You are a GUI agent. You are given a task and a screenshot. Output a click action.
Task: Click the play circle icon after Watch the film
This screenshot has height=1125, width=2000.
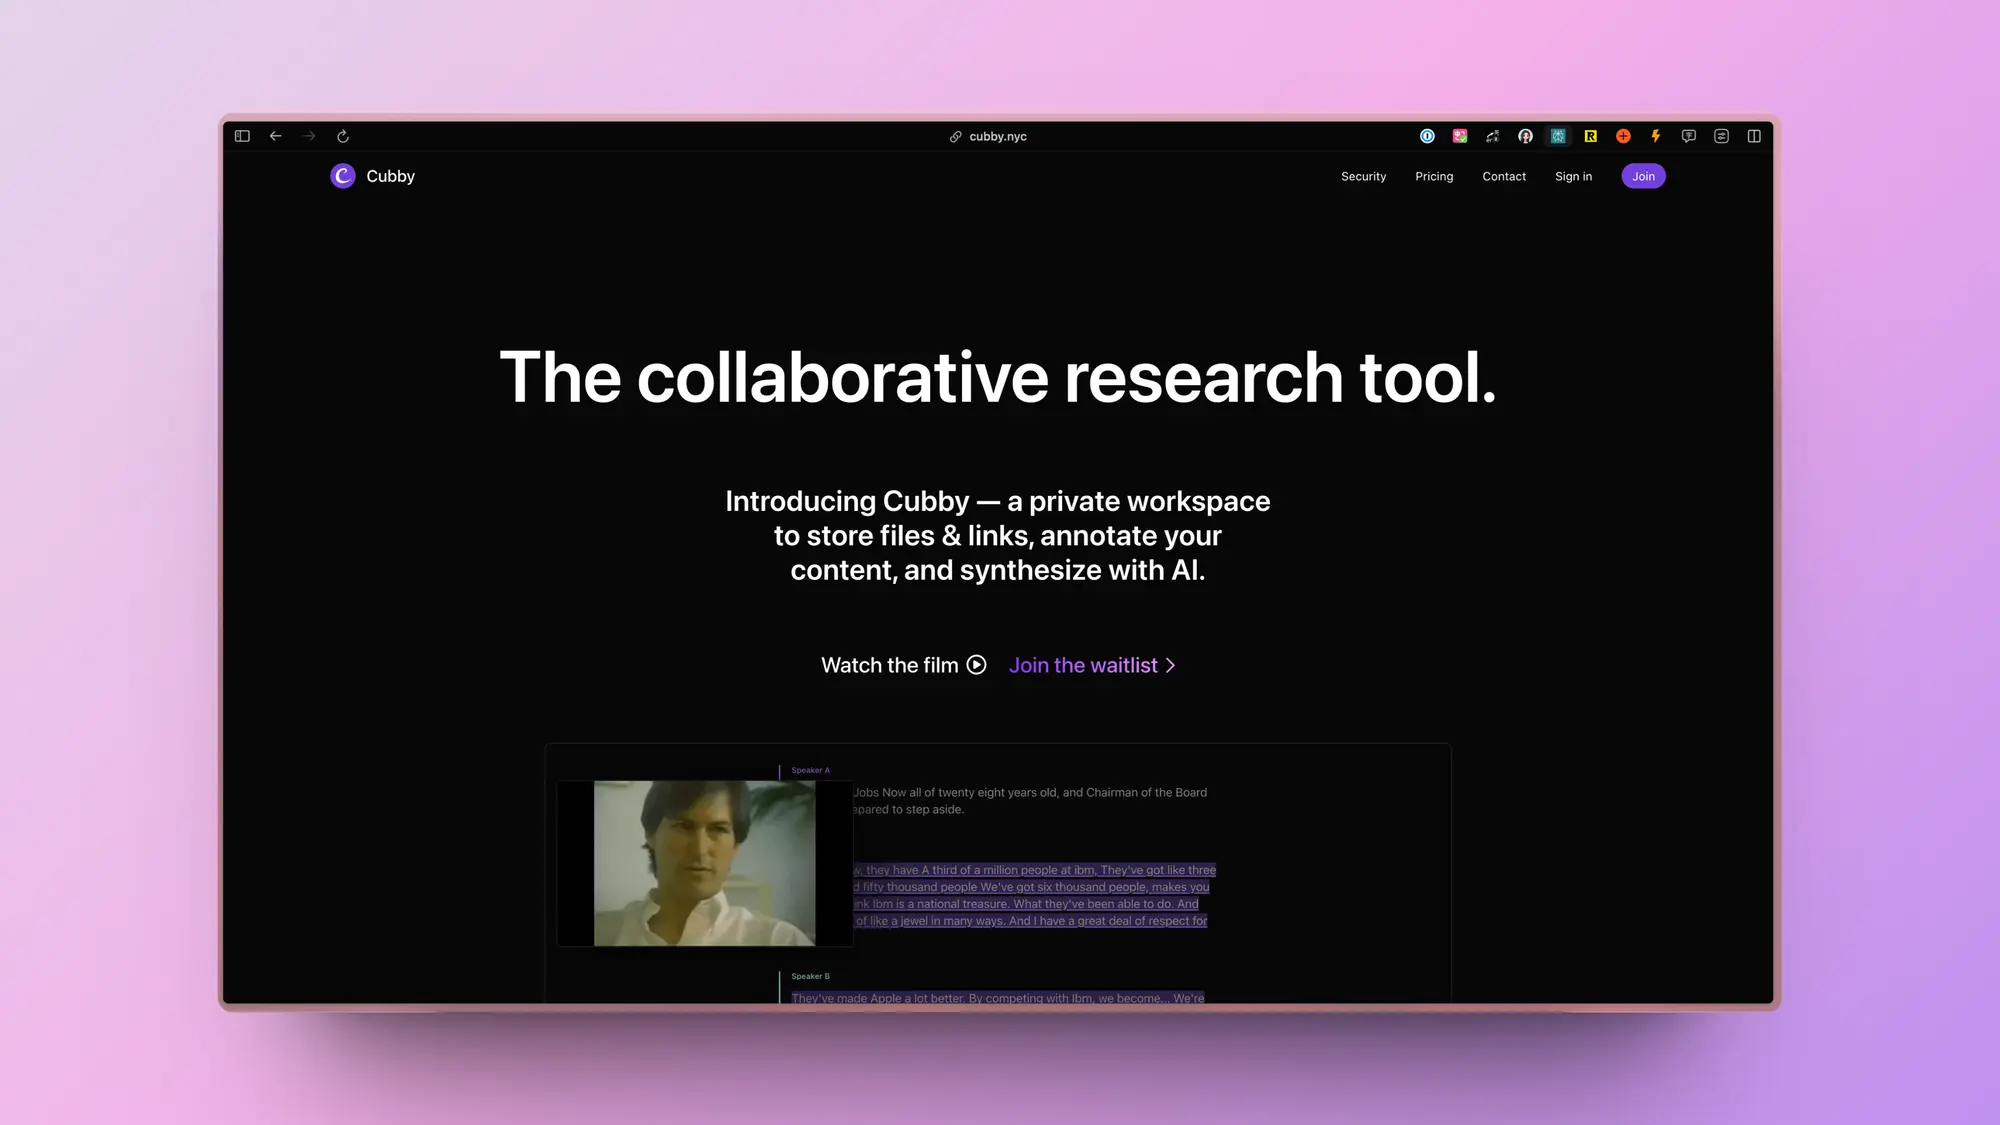coord(976,665)
